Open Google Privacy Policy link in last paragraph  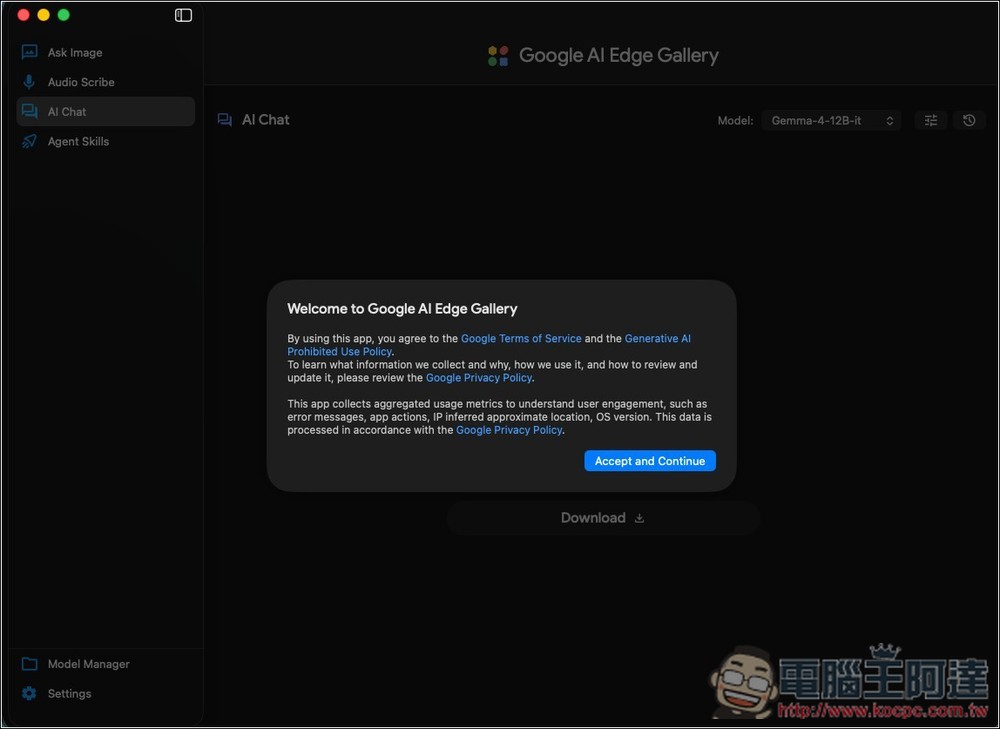click(509, 430)
